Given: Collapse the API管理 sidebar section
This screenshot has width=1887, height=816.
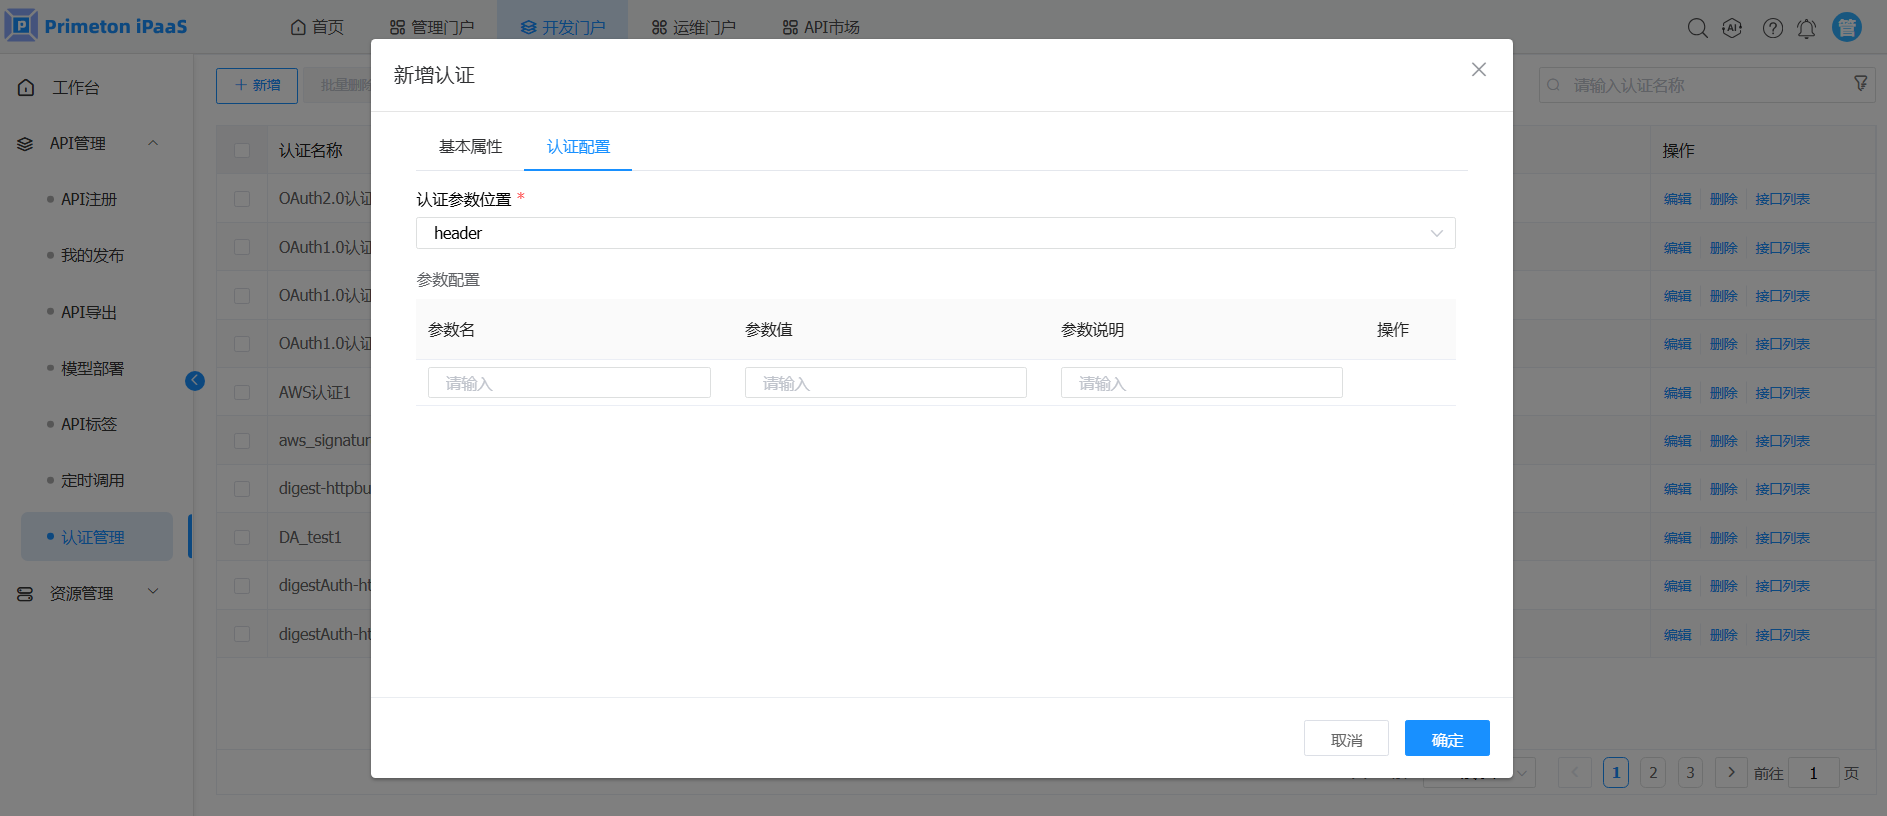Looking at the screenshot, I should click(153, 143).
